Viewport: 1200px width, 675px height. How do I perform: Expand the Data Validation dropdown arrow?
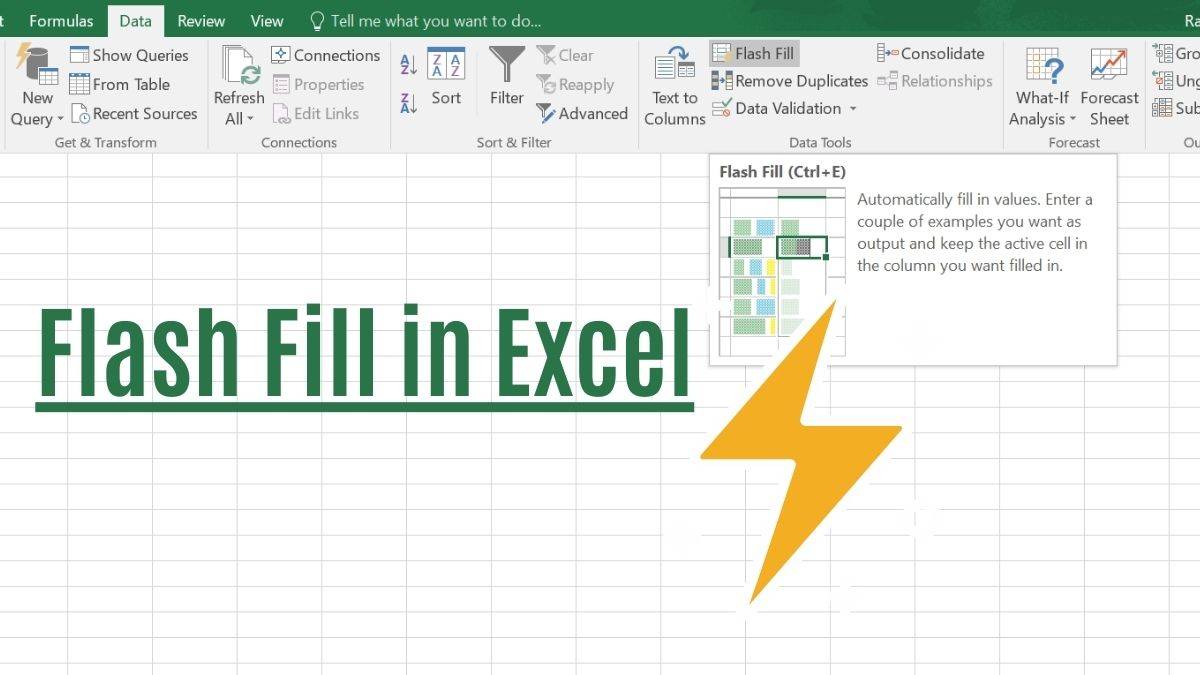[x=853, y=108]
